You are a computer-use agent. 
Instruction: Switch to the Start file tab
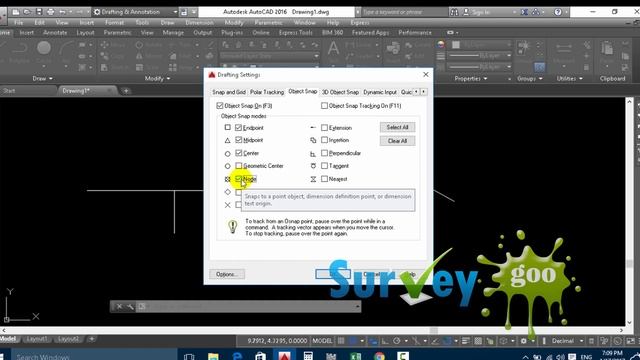9,91
